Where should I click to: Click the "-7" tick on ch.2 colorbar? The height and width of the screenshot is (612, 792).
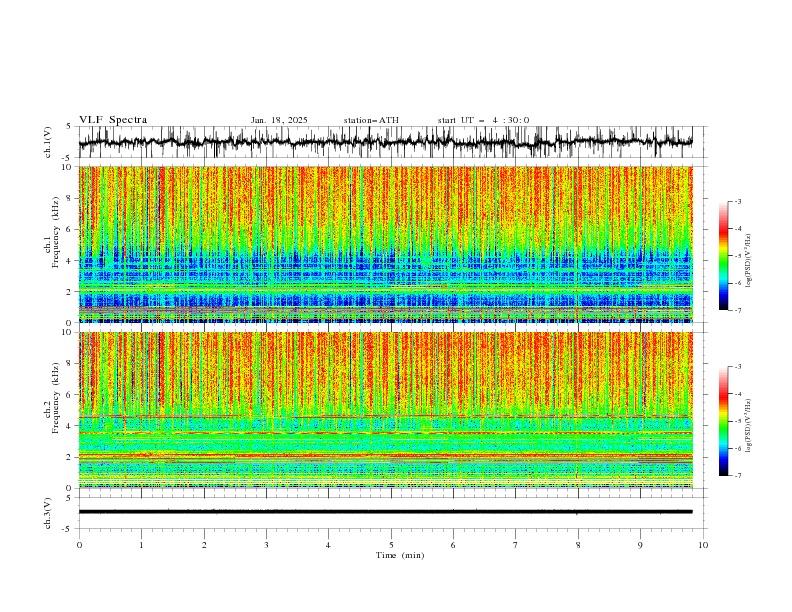point(738,475)
